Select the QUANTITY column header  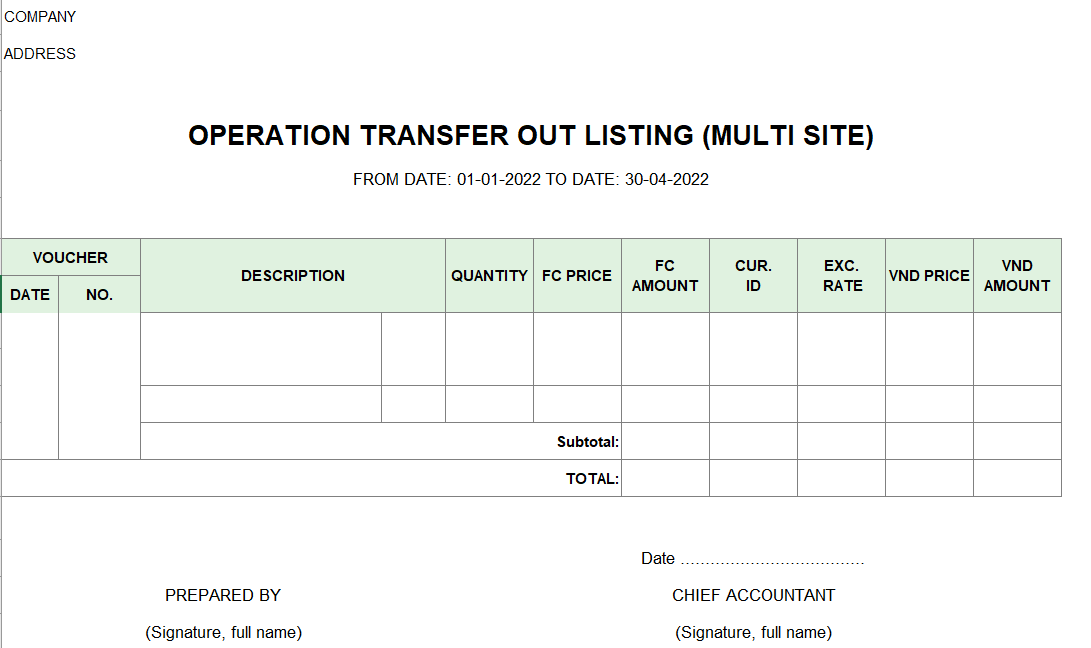pos(489,276)
